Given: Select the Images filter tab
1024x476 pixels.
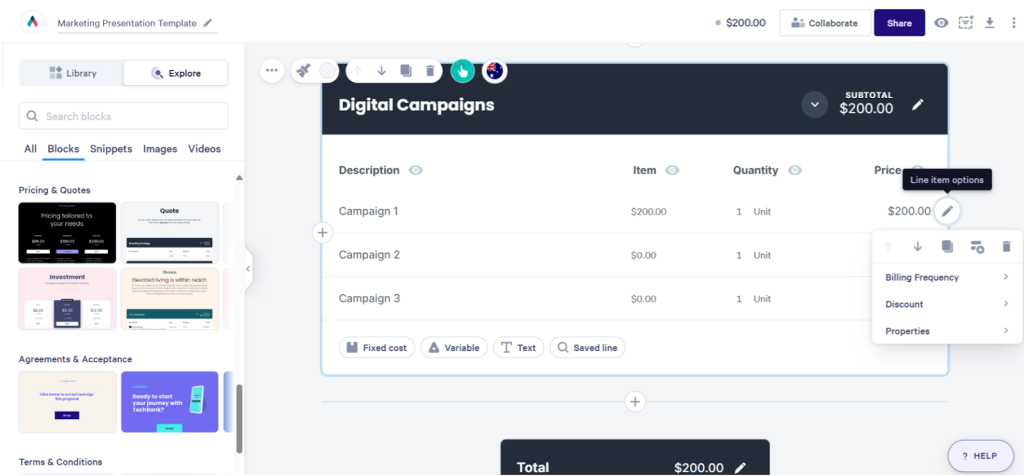Looking at the screenshot, I should [x=160, y=149].
